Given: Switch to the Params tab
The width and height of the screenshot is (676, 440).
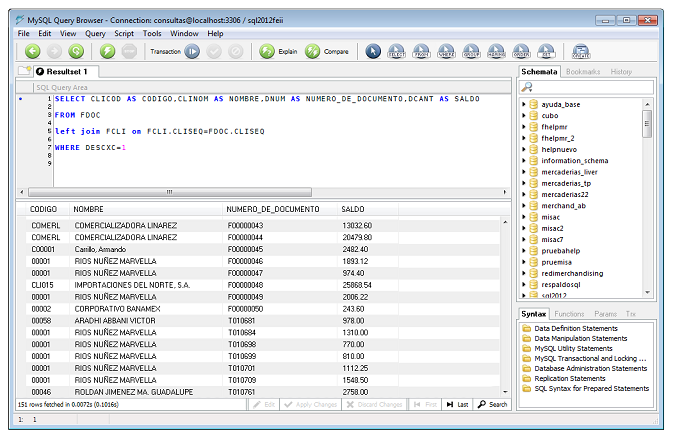Looking at the screenshot, I should pyautogui.click(x=605, y=314).
